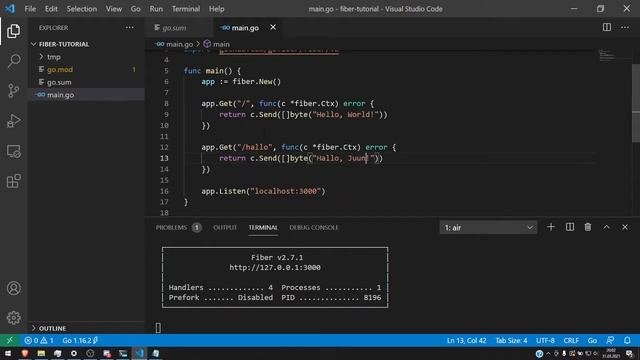Open the Remote Explorer view
This screenshot has width=640, height=360.
pos(13,151)
